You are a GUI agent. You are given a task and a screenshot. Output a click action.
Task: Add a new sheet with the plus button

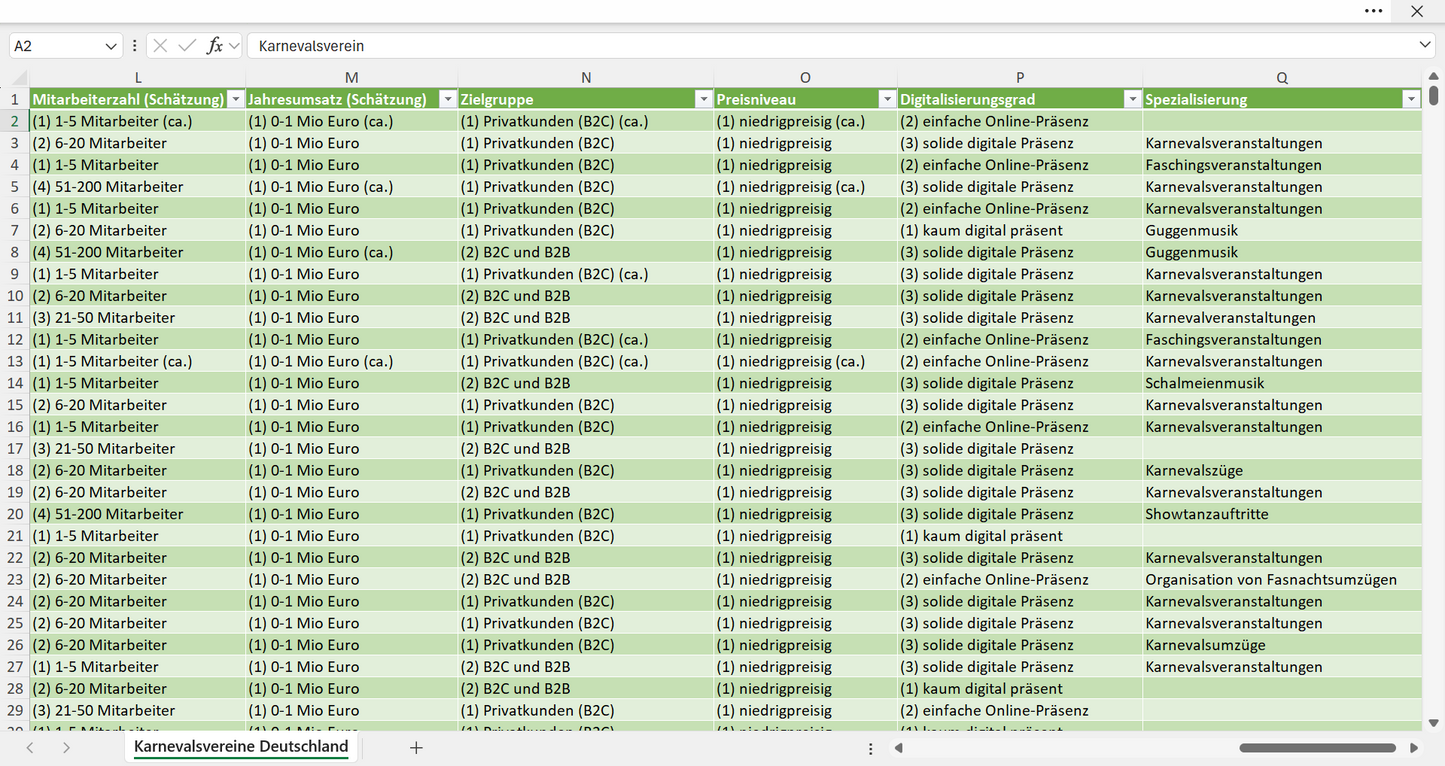[416, 748]
